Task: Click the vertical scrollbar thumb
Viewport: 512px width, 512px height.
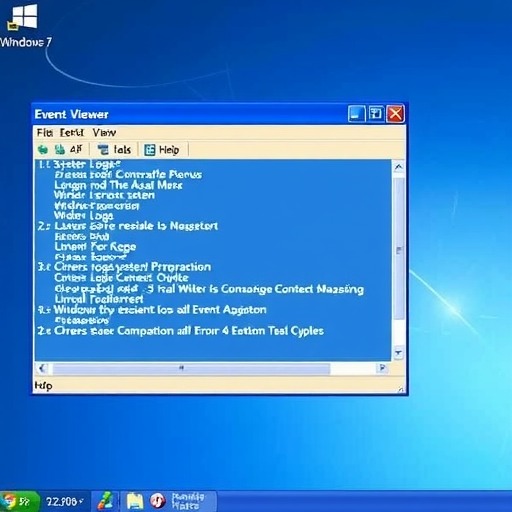Action: point(399,249)
